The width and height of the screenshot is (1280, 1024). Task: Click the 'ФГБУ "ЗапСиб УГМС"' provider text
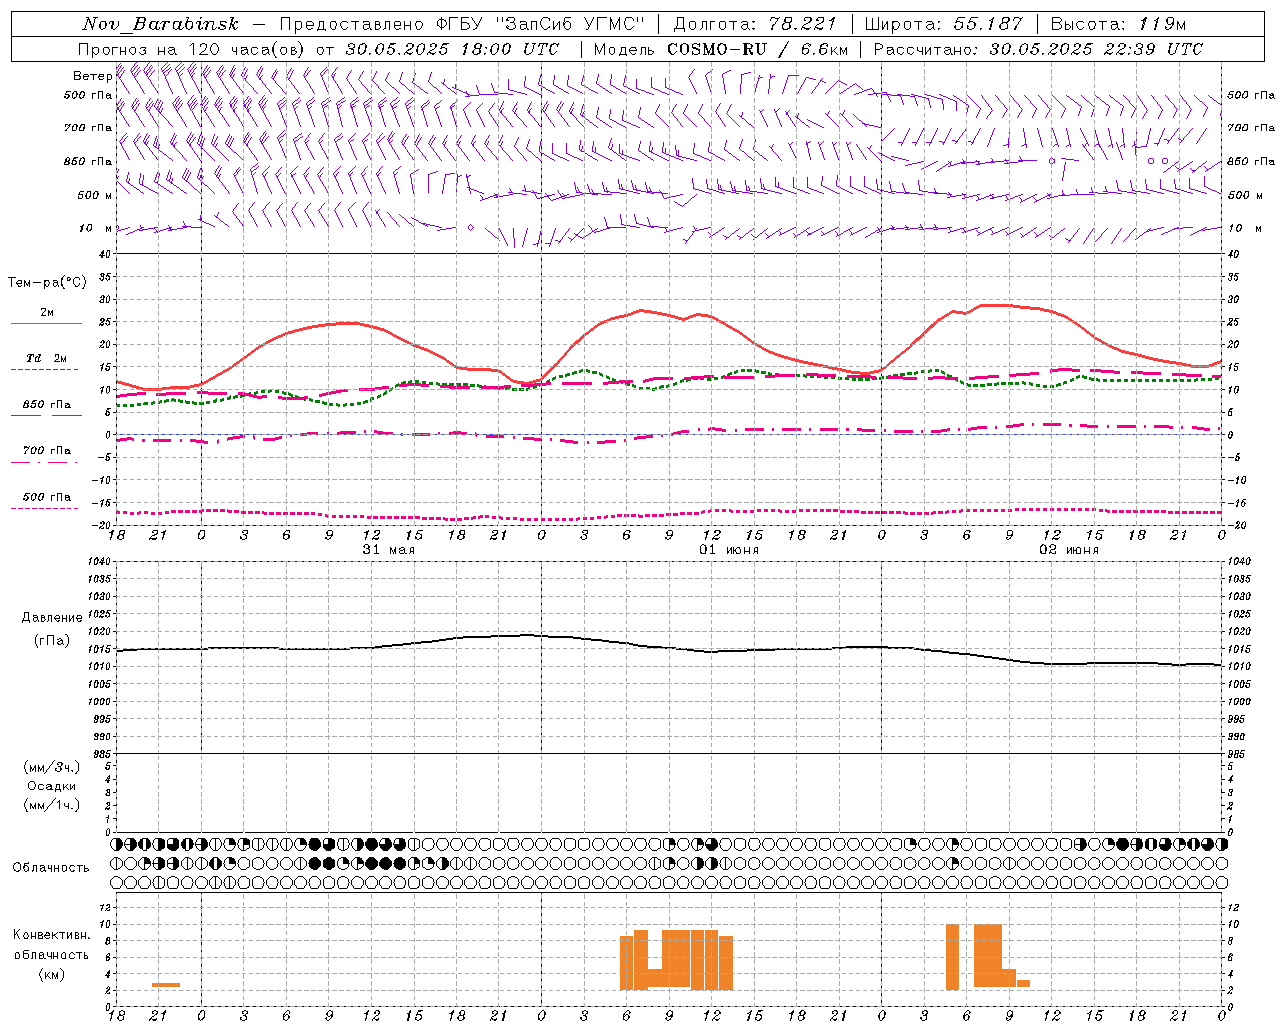[541, 24]
